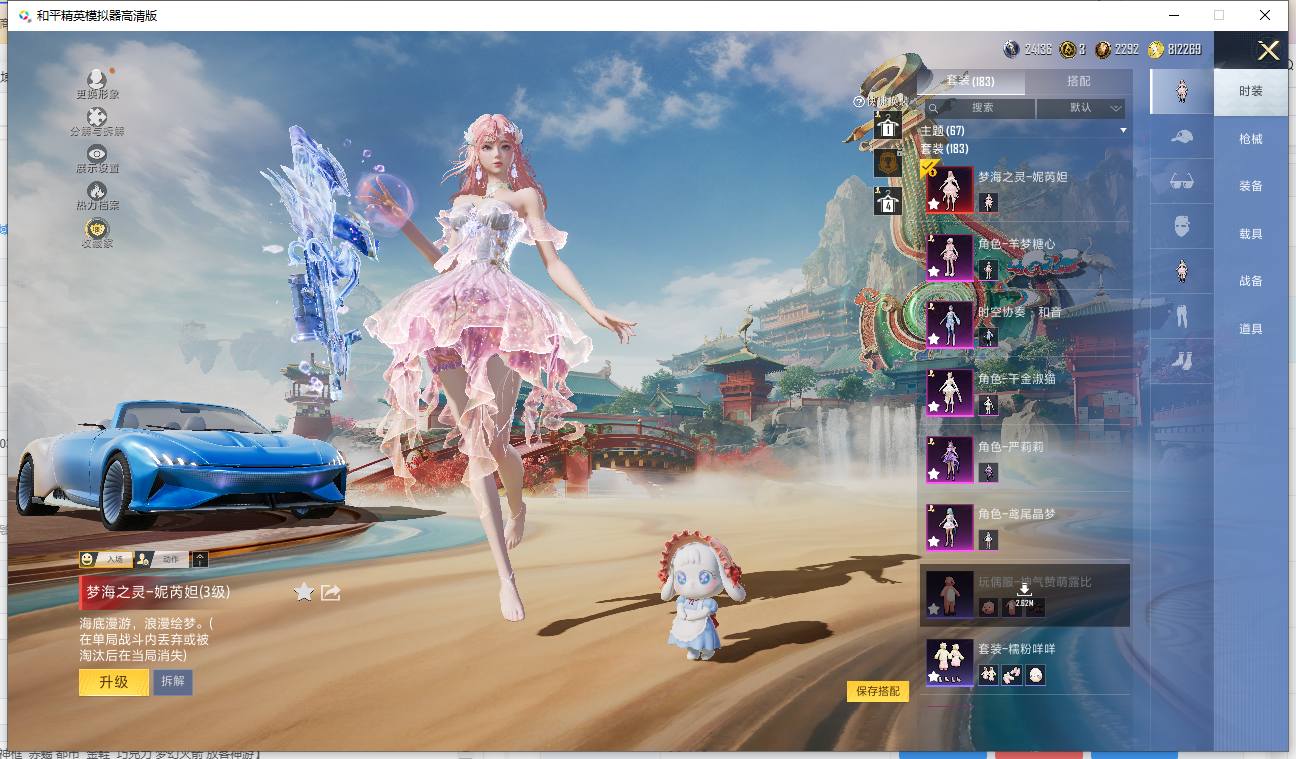Image resolution: width=1296 pixels, height=759 pixels.
Task: Click the 角色-鸢尾晶梦 outfit name
Action: click(x=1017, y=514)
